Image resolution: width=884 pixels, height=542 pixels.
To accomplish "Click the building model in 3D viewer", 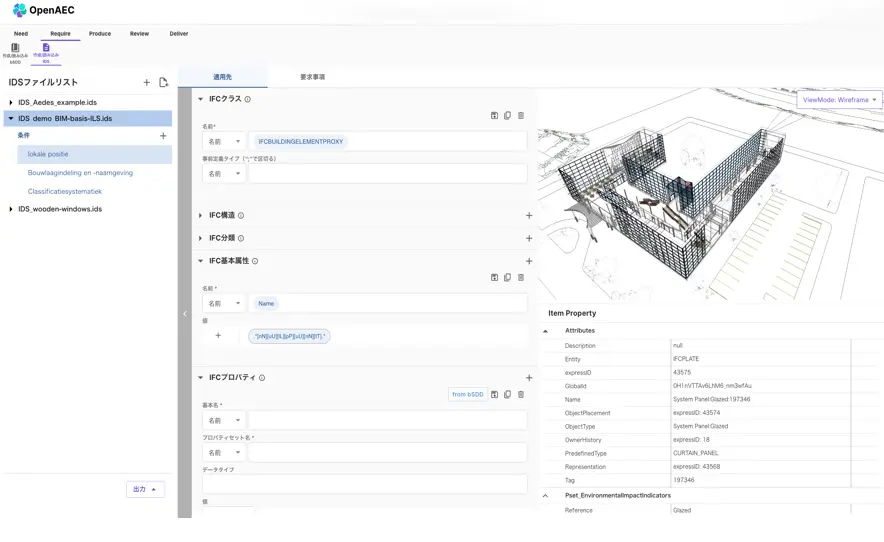I will point(677,203).
